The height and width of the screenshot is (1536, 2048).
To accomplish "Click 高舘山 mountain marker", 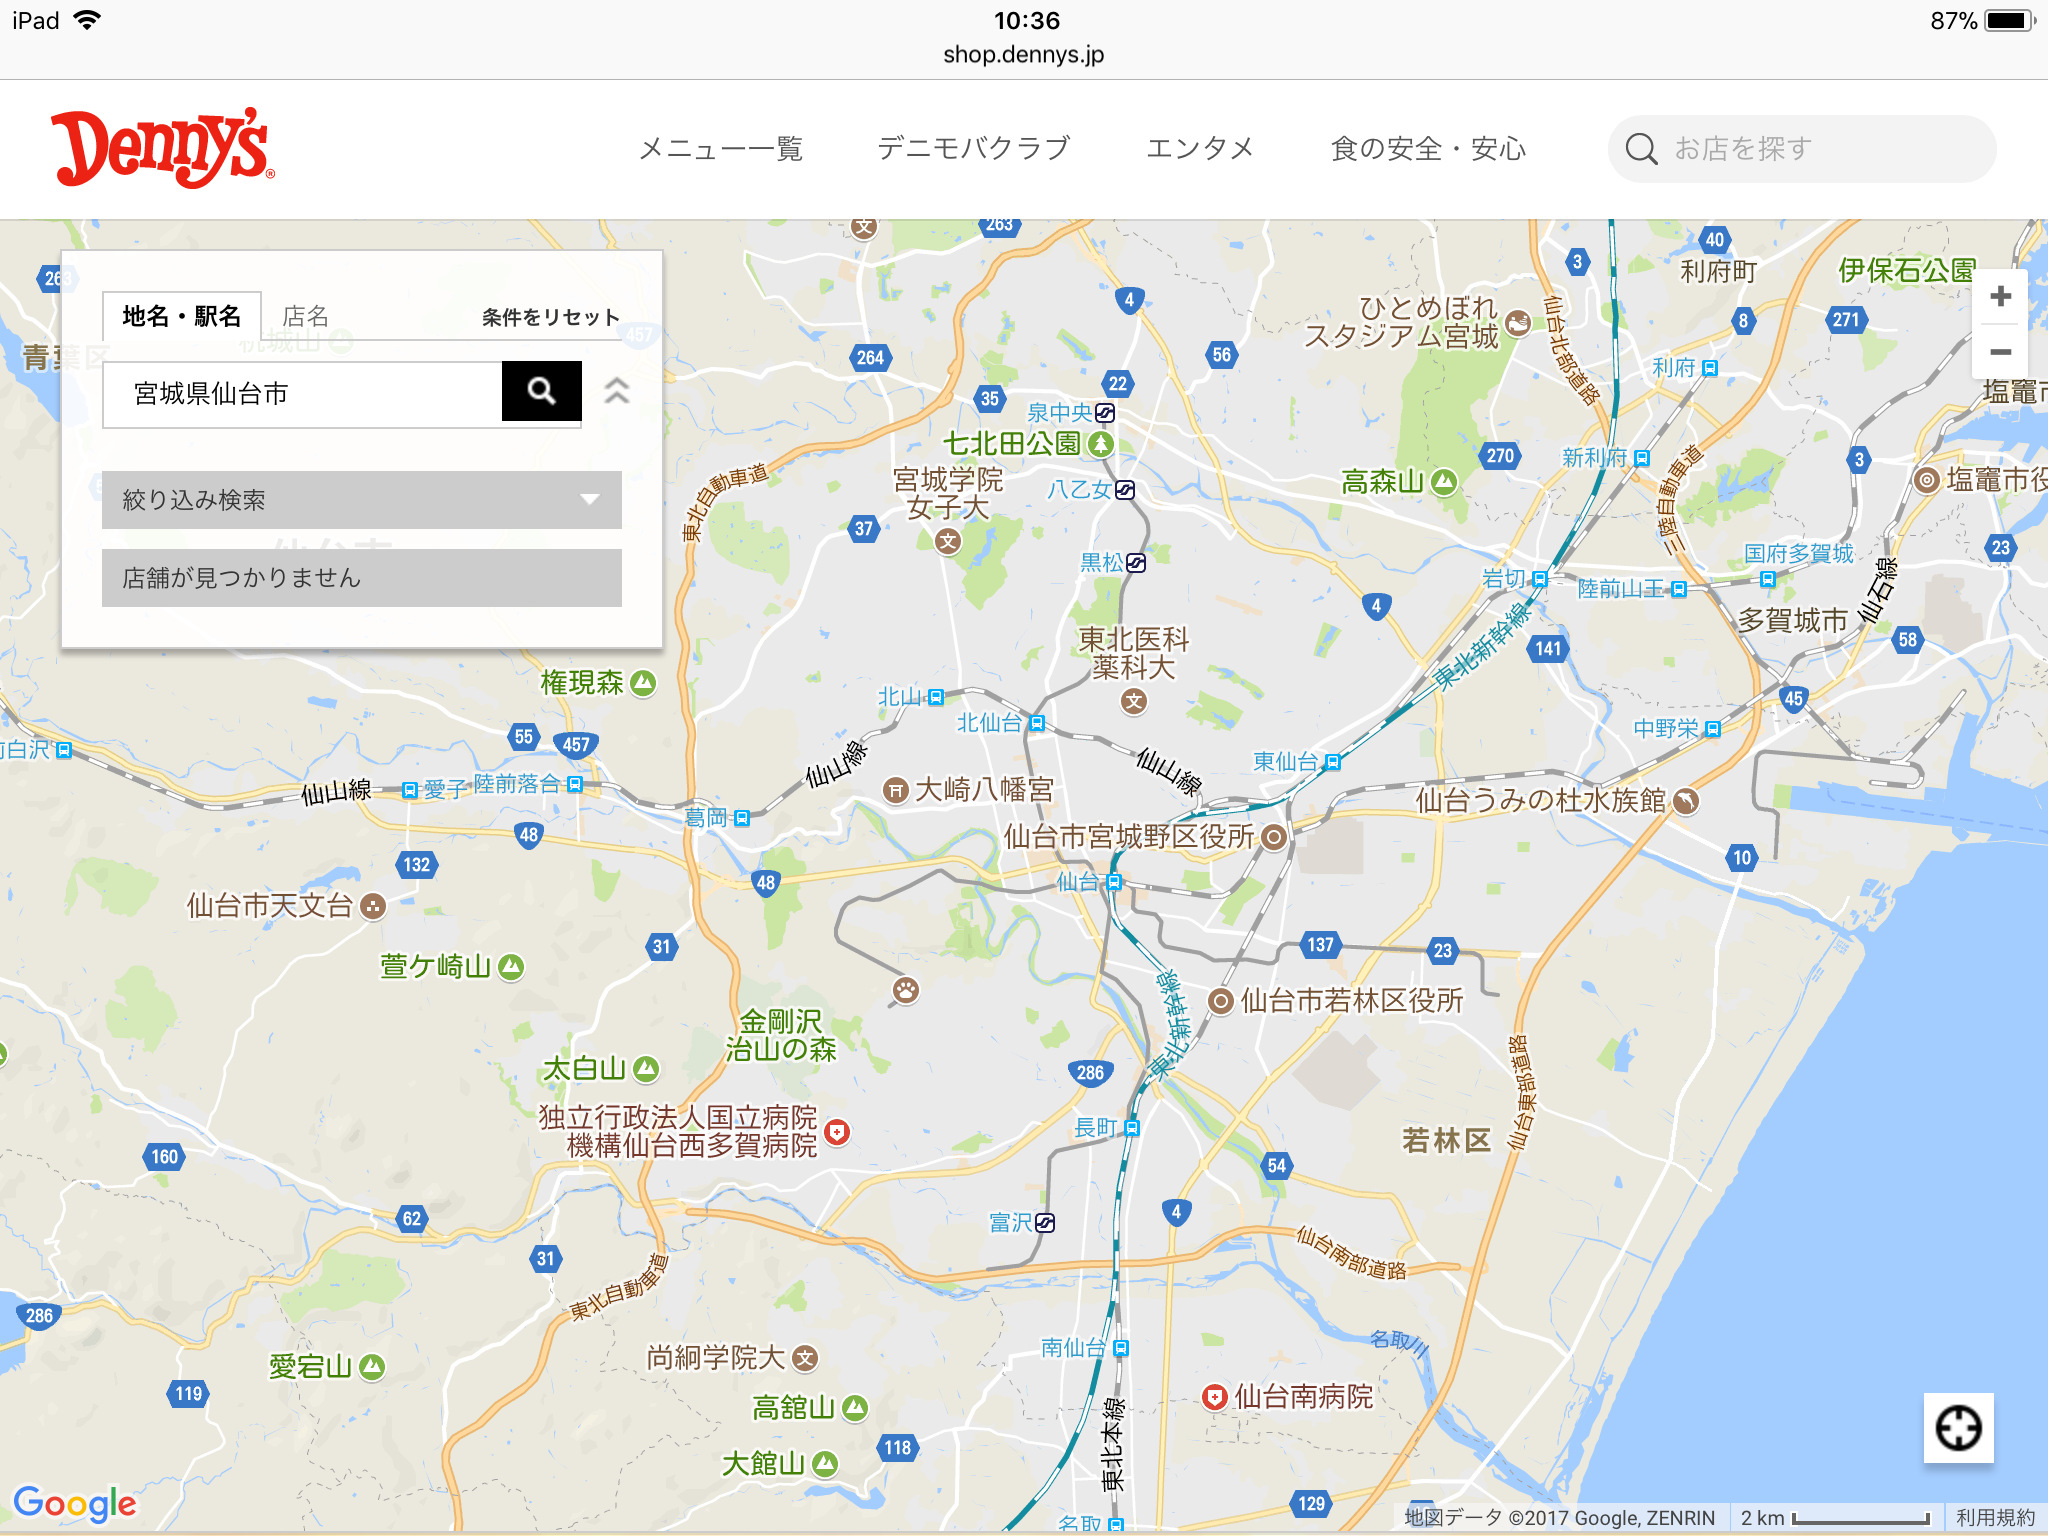I will coord(855,1409).
